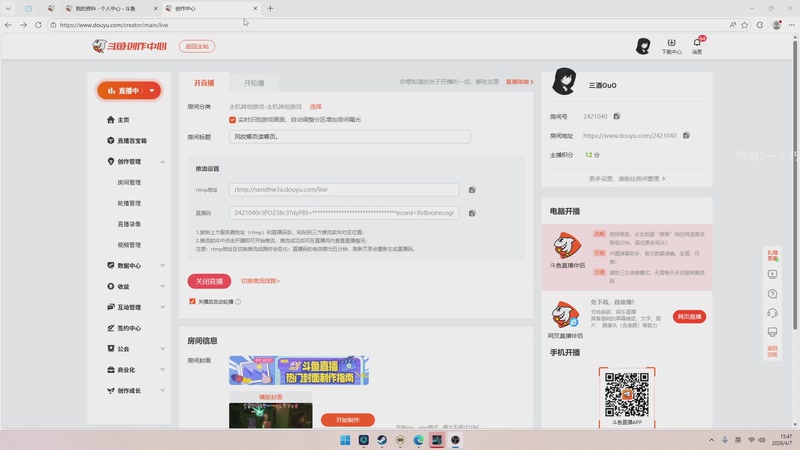Click the 网页直播 button

point(689,317)
